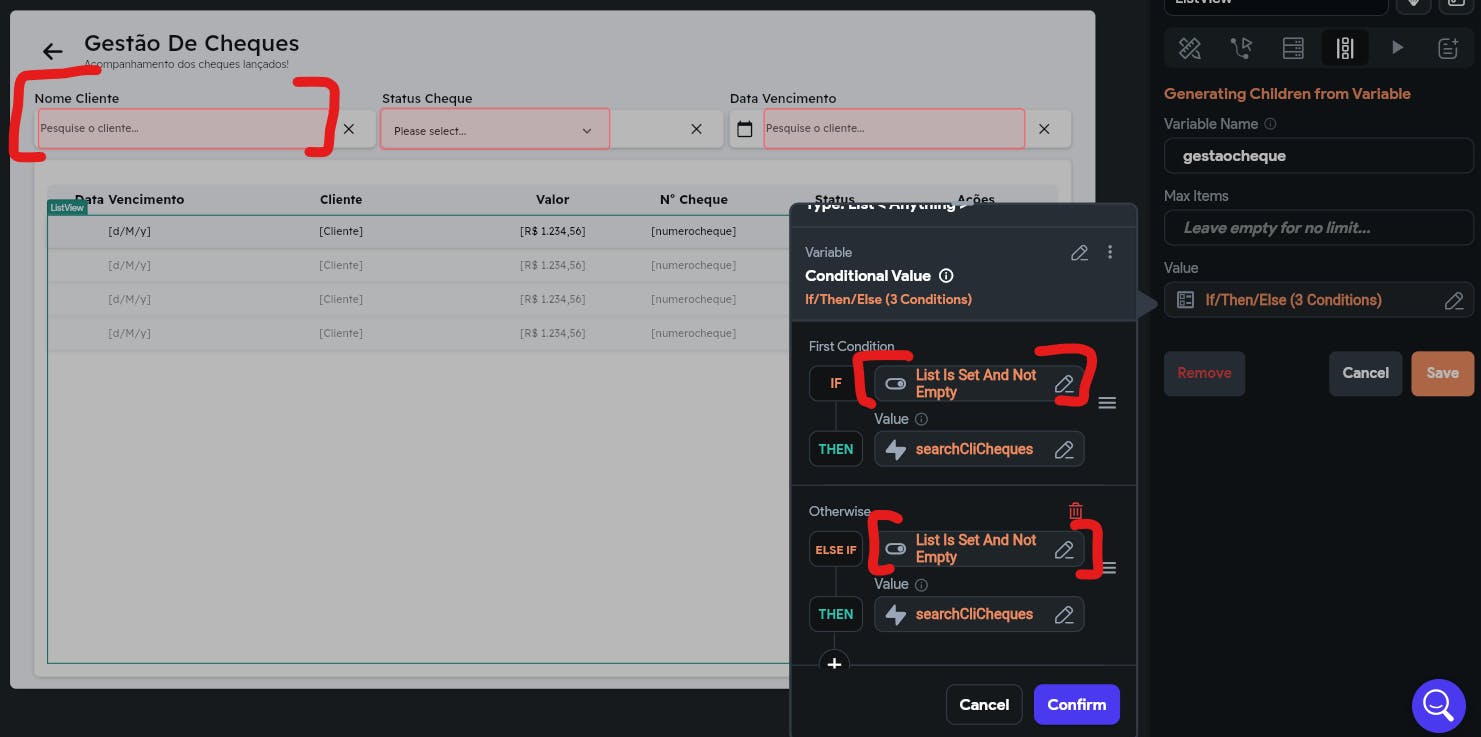Click boolean toggle icon in First Condition
The width and height of the screenshot is (1481, 737).
click(x=895, y=384)
